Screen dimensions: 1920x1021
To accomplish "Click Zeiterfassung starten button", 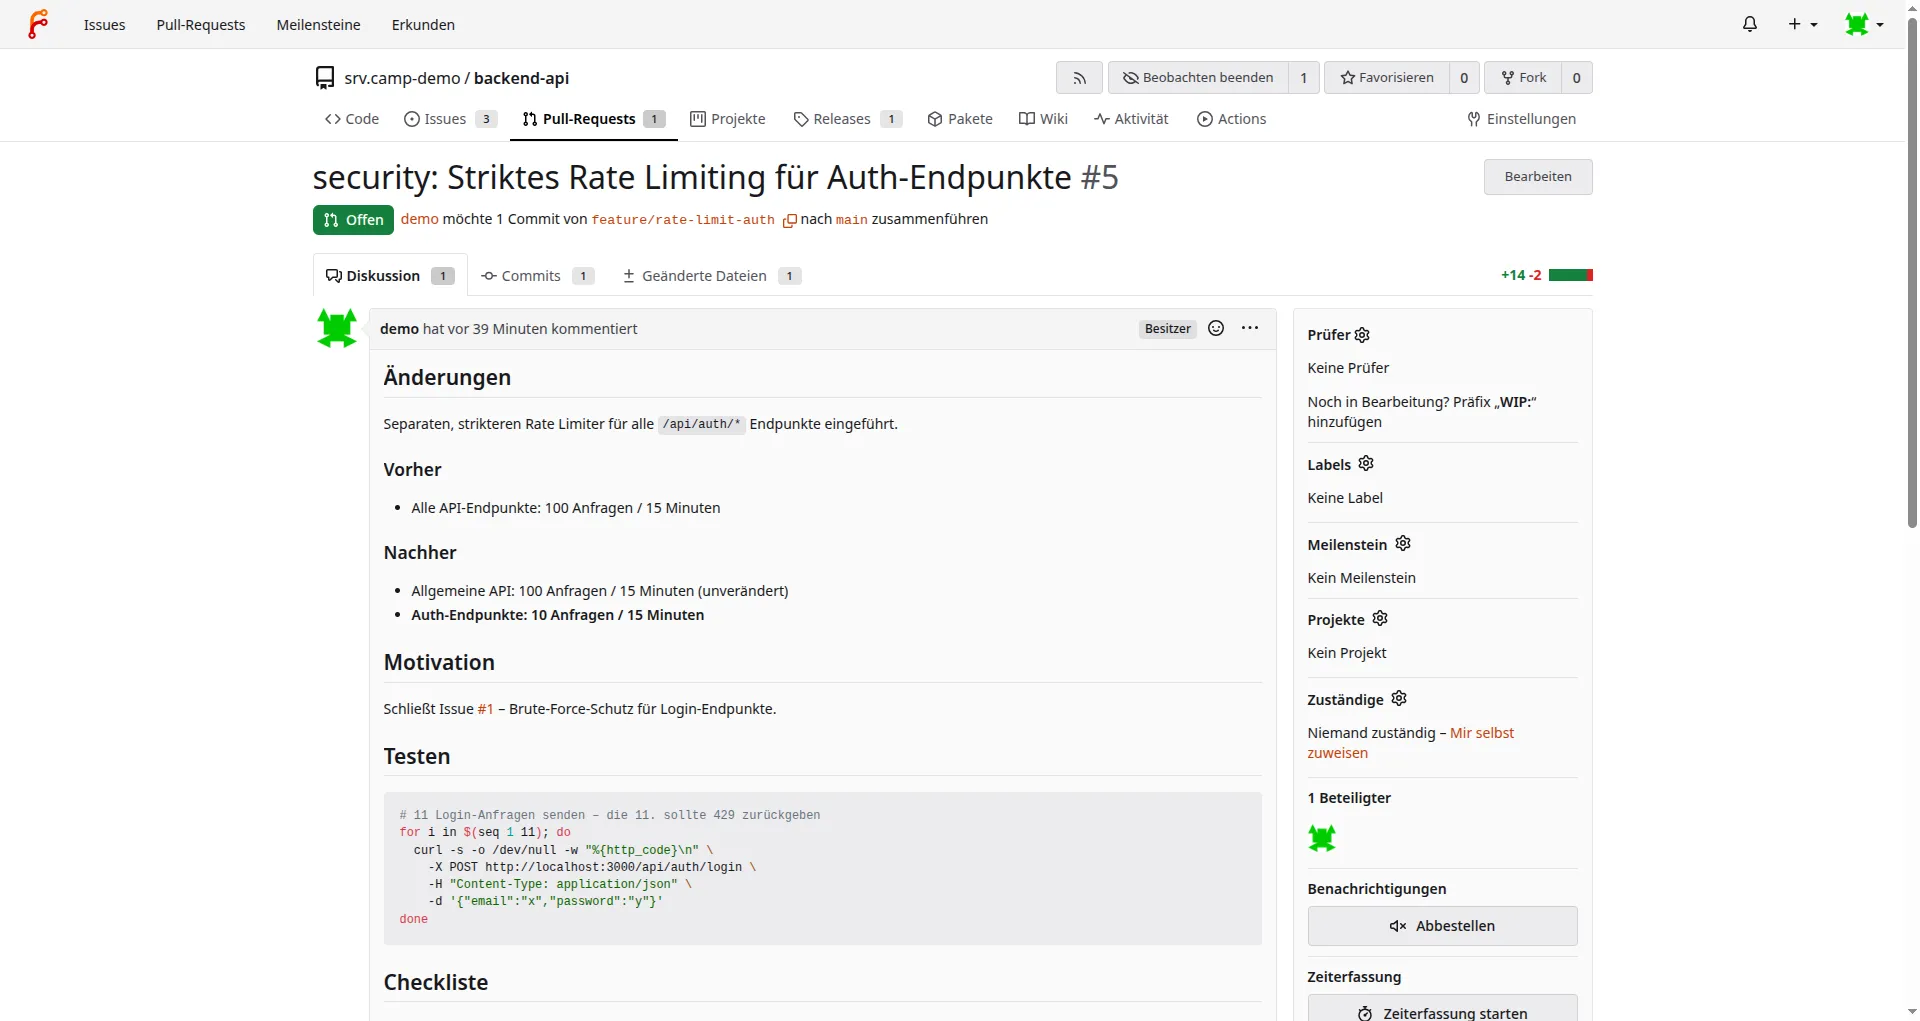I will tap(1442, 1009).
